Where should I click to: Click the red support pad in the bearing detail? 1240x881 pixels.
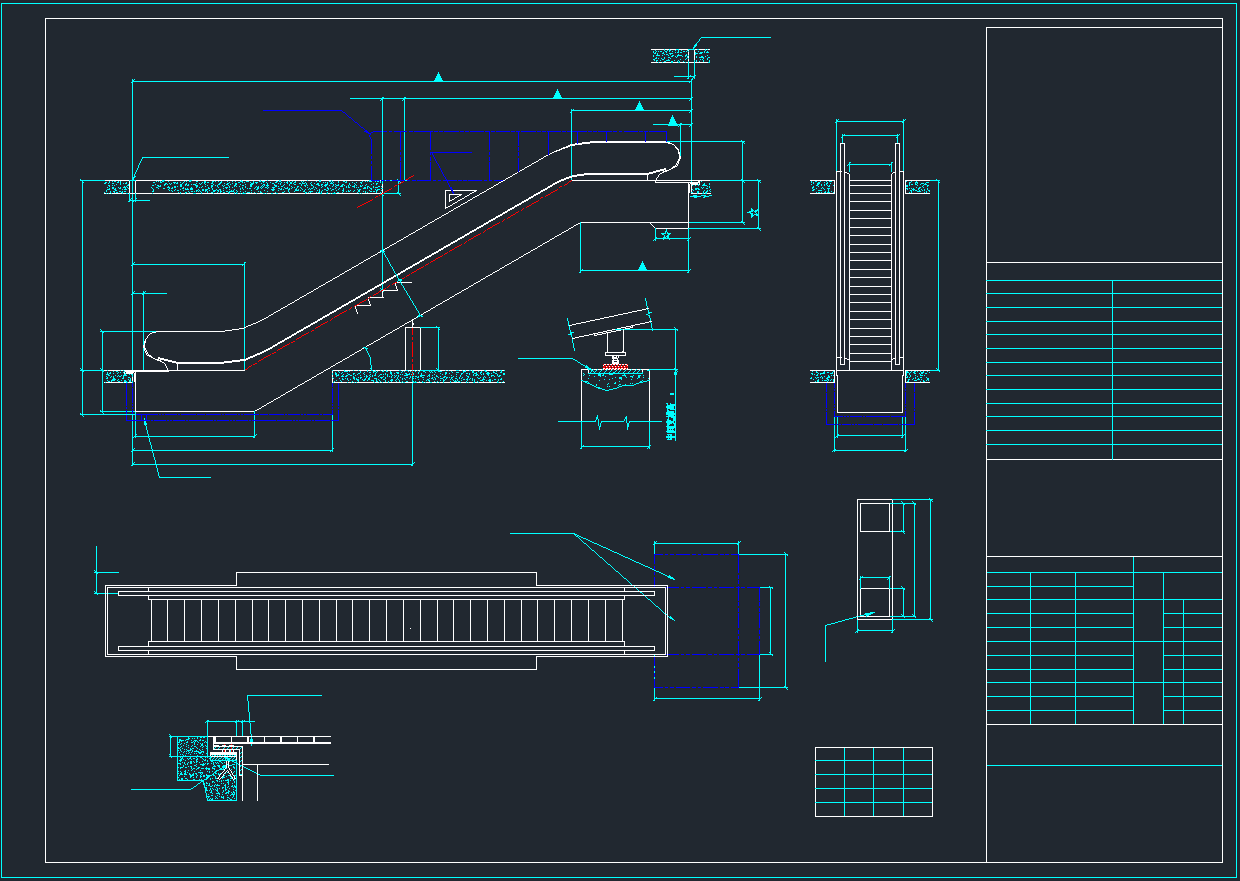tap(613, 367)
